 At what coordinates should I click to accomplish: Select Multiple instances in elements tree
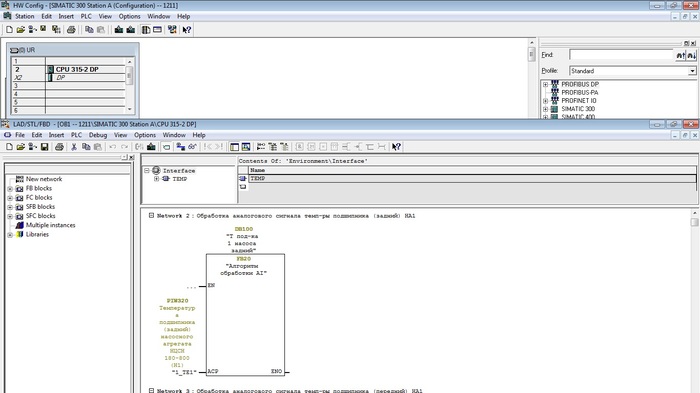50,226
